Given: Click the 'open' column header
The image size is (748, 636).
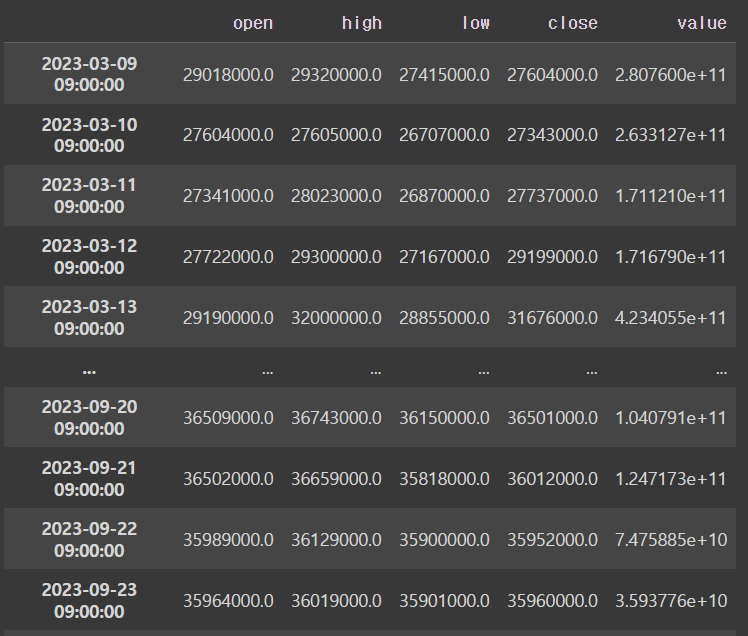Looking at the screenshot, I should tap(253, 23).
